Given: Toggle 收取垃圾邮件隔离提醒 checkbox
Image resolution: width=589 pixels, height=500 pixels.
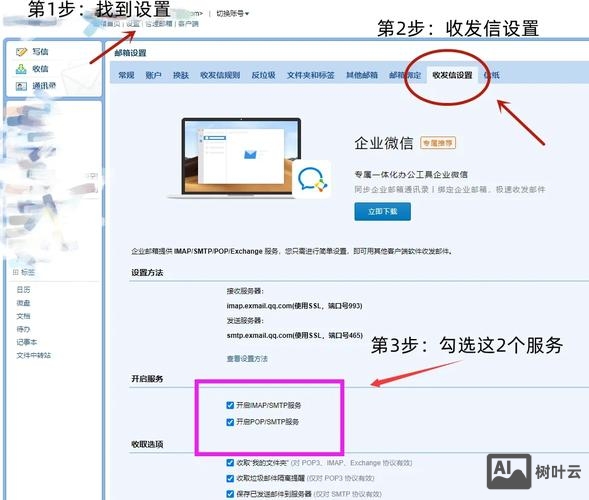Looking at the screenshot, I should 230,478.
